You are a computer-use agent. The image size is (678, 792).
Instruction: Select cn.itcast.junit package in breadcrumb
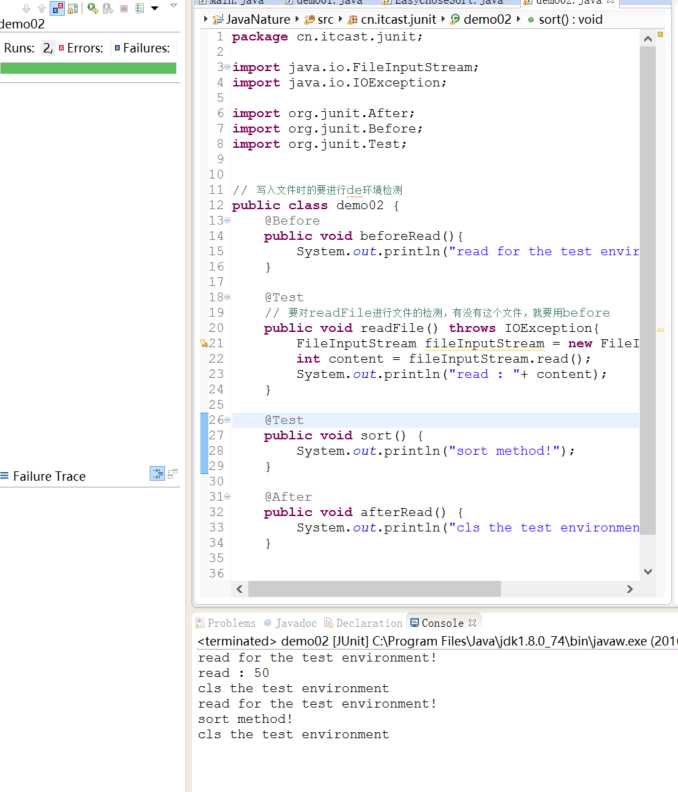click(x=392, y=20)
